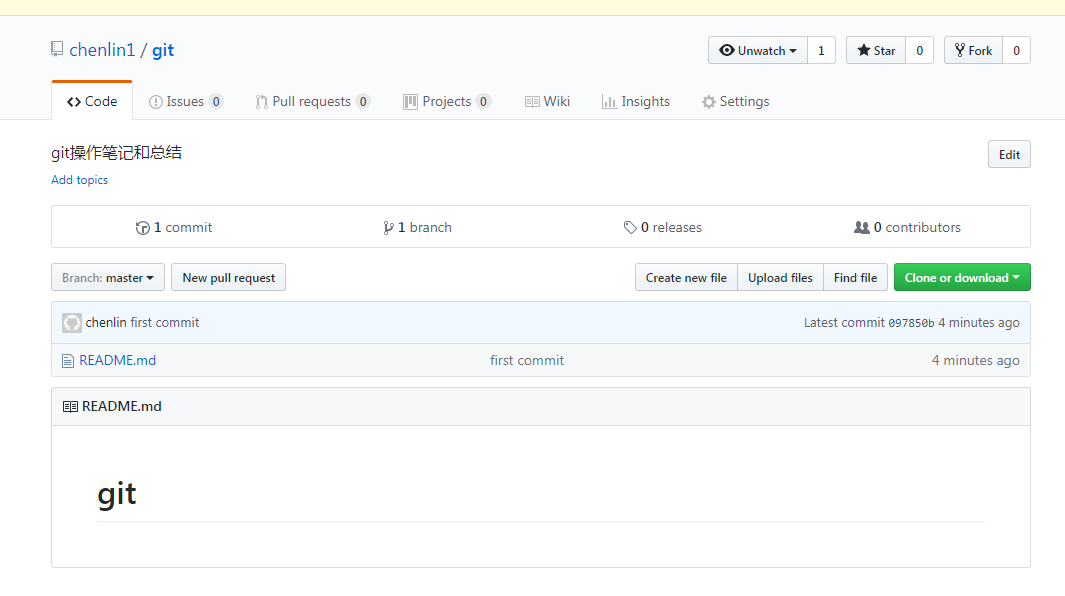Edit the repository description
Screen dimensions: 1065x596
pos(1009,154)
